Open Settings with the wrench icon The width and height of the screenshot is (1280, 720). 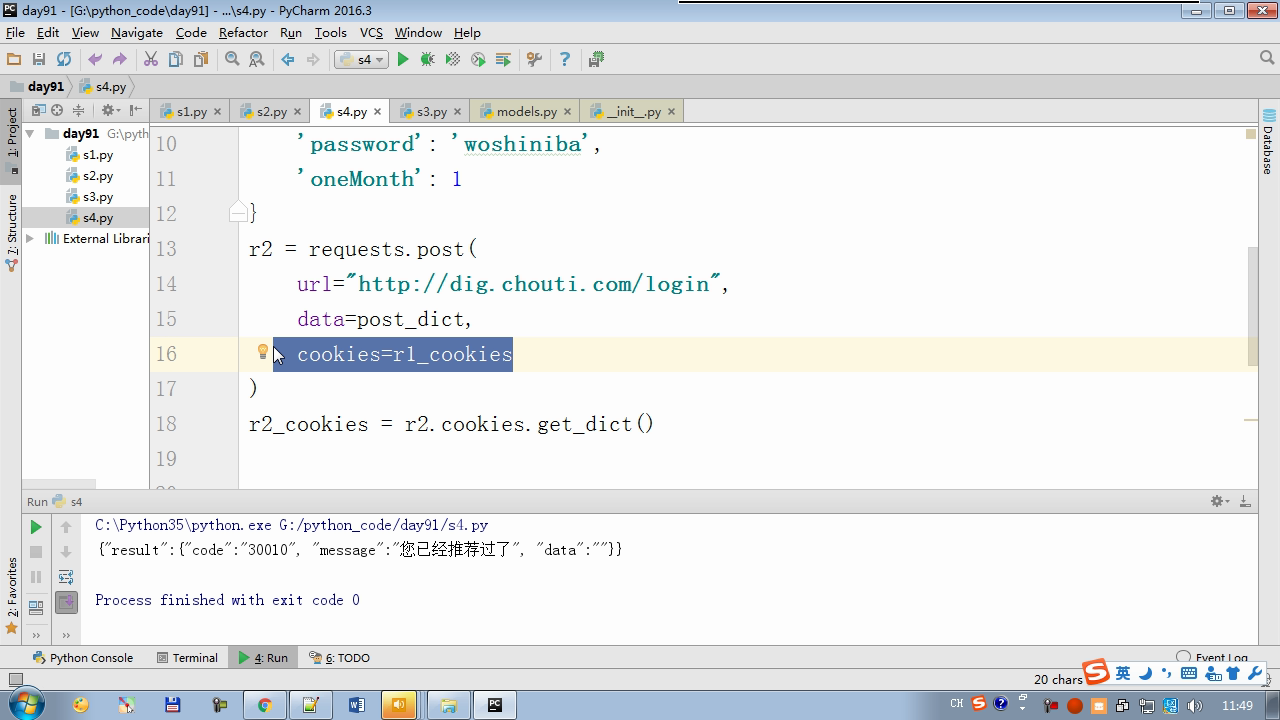point(534,60)
